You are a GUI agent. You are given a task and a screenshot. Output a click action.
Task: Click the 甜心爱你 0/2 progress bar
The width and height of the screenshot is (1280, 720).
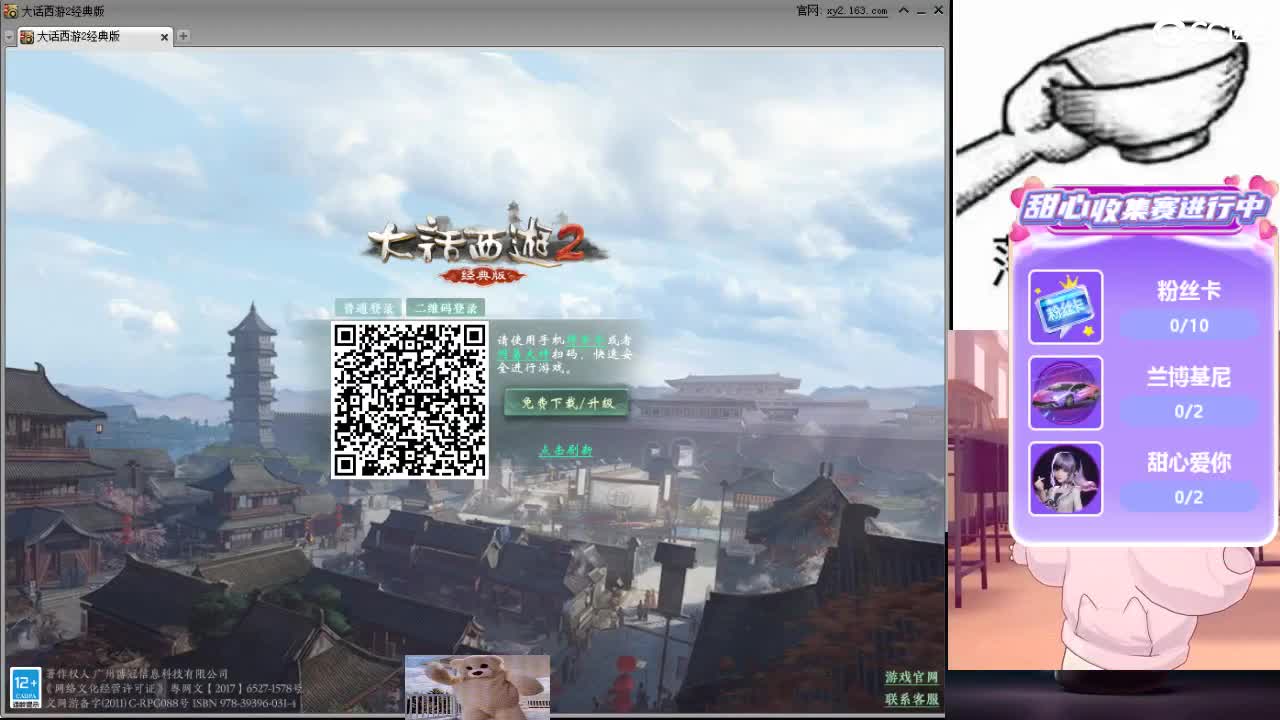(x=1189, y=498)
